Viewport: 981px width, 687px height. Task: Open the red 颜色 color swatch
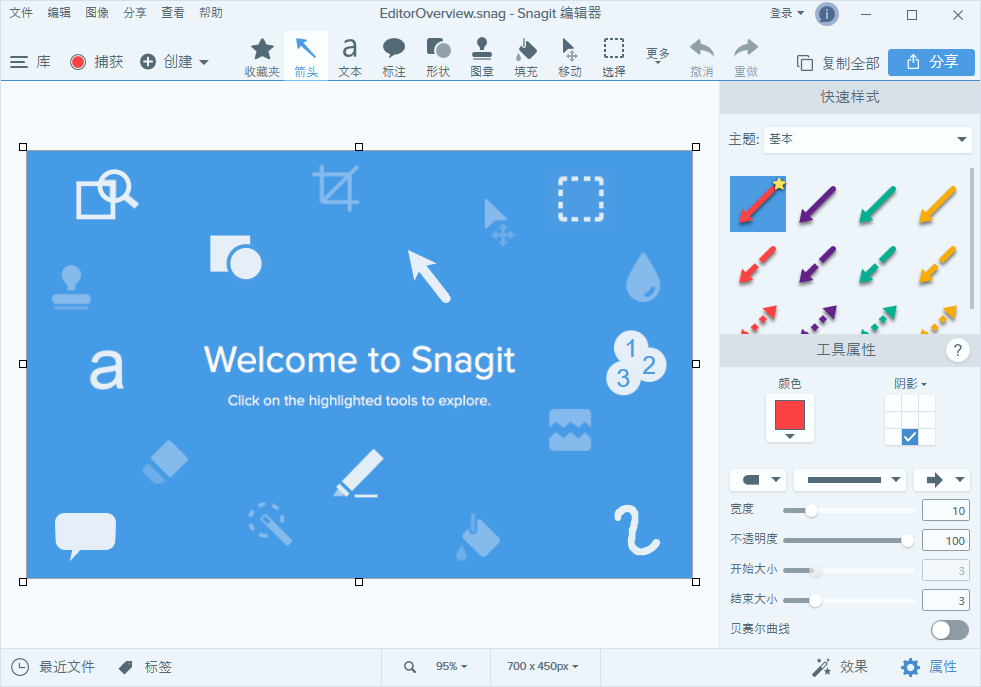(x=790, y=416)
